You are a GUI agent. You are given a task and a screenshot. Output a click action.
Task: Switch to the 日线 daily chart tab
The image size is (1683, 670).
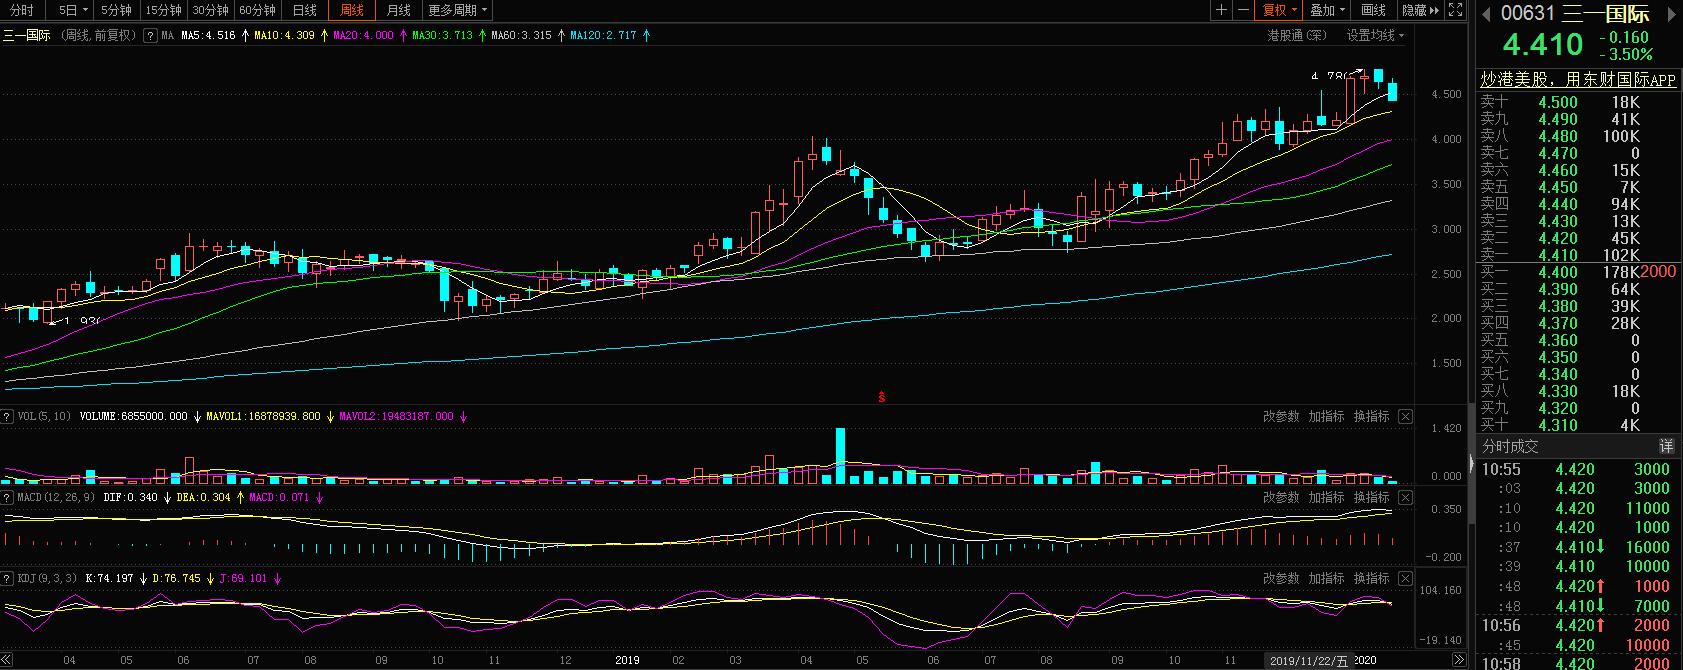304,10
